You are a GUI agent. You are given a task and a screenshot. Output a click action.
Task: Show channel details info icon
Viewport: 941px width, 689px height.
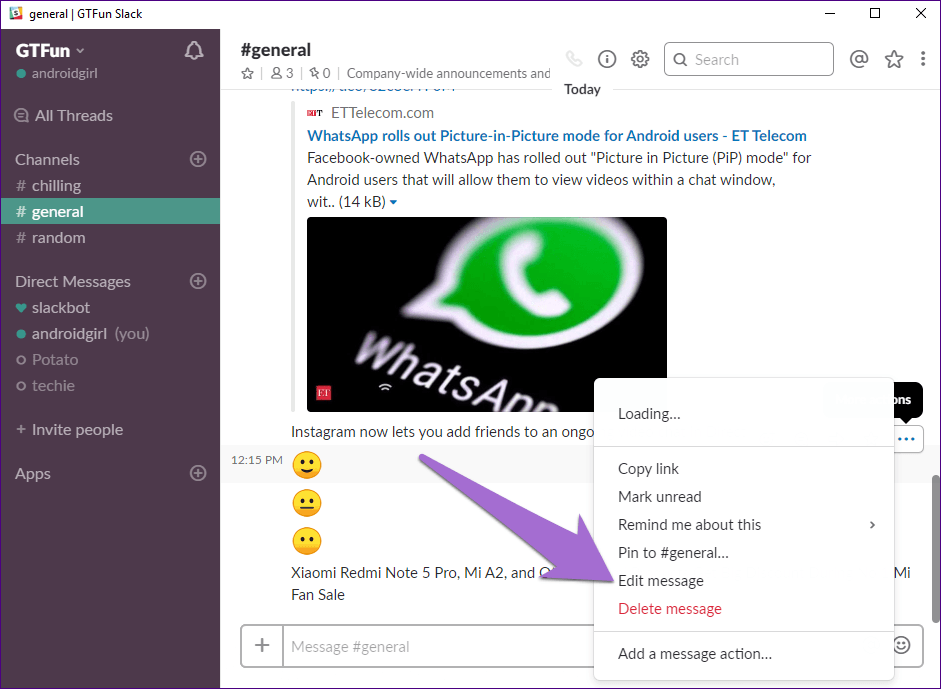607,59
